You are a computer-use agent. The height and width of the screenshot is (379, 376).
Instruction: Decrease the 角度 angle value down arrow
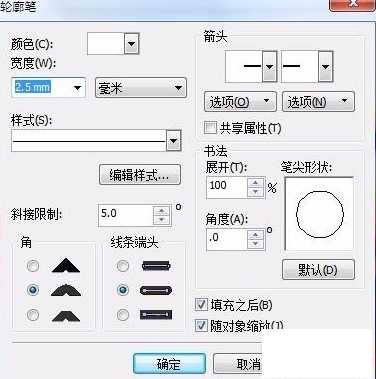[x=256, y=244]
